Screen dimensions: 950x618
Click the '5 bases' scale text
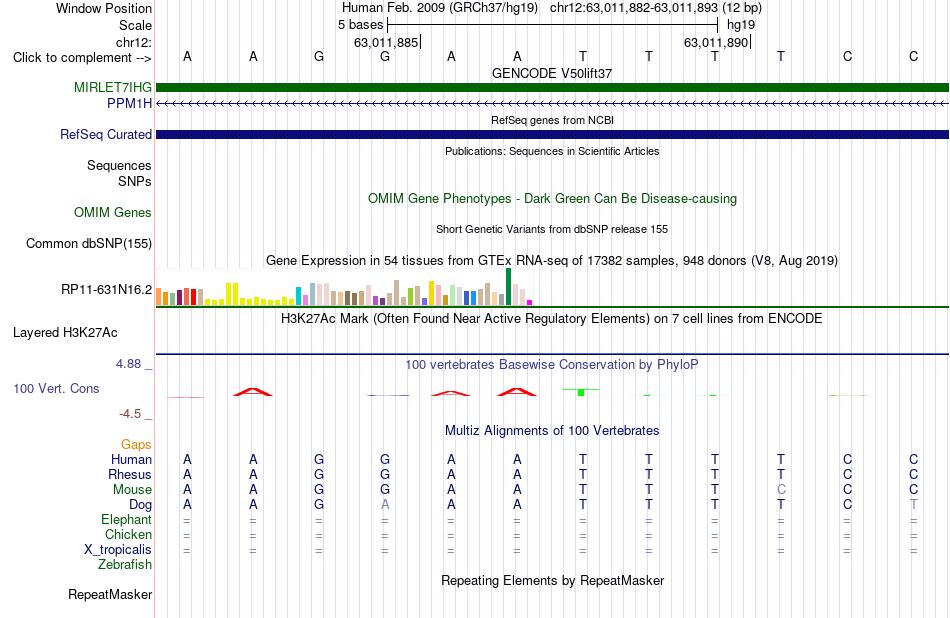[360, 25]
